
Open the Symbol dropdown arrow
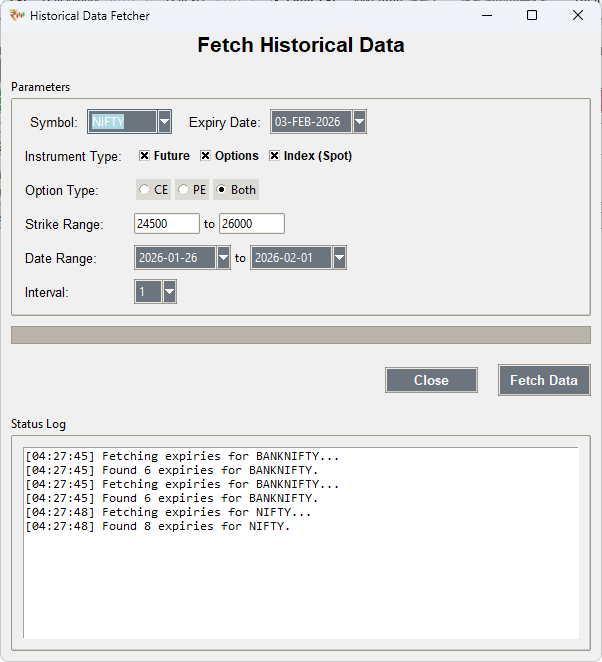pos(165,122)
